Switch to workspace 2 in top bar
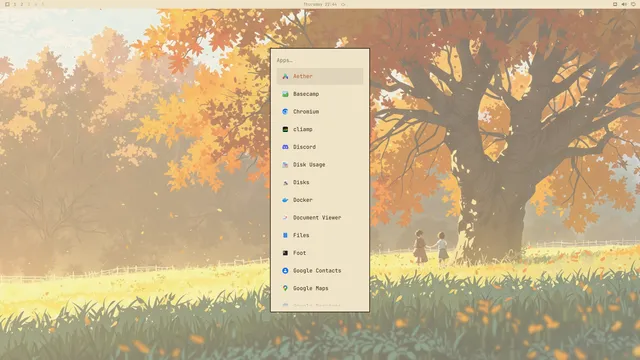This screenshot has width=640, height=360. tap(22, 4)
